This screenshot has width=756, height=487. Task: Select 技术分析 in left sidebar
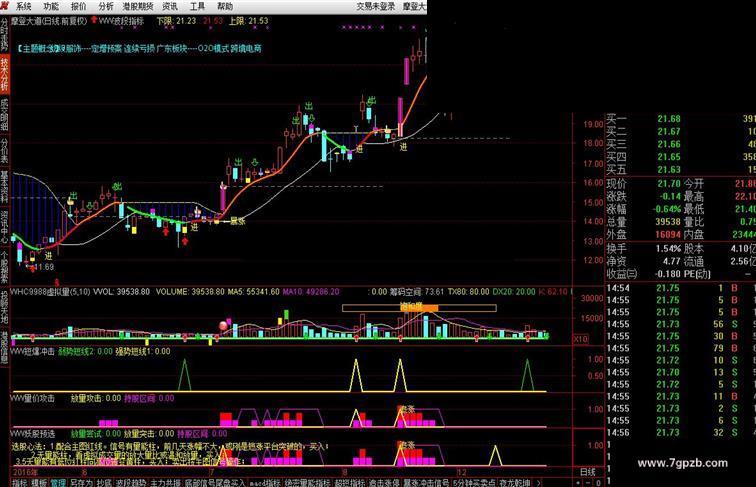pos(4,74)
